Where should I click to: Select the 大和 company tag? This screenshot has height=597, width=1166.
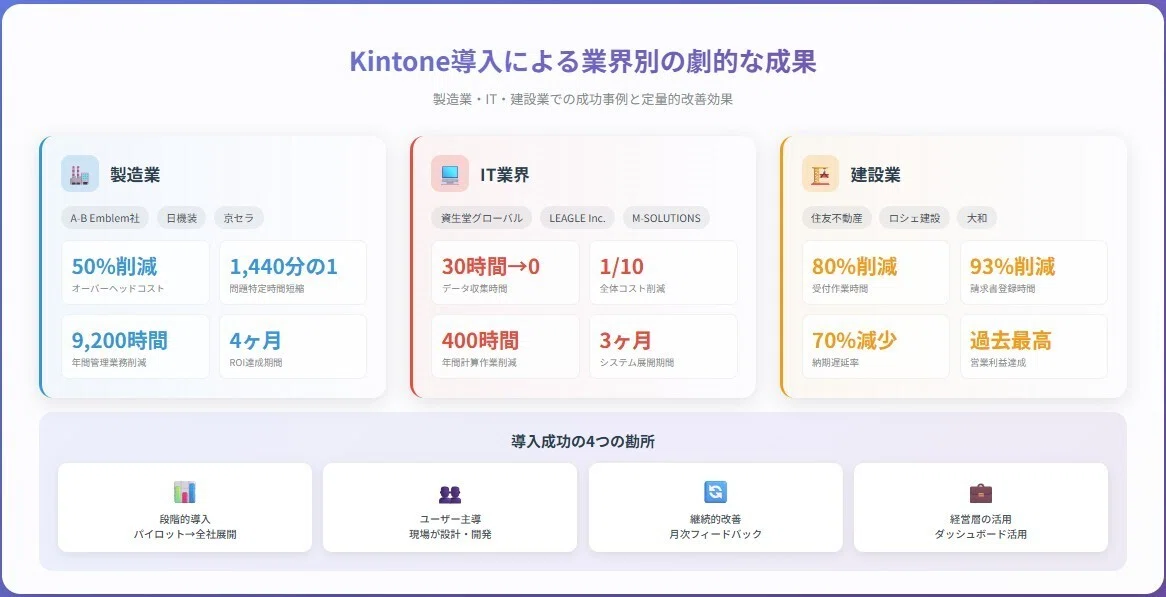point(976,218)
